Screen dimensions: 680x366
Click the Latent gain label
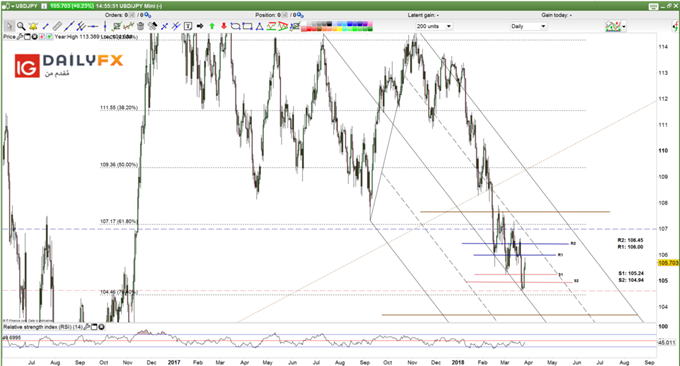click(423, 15)
